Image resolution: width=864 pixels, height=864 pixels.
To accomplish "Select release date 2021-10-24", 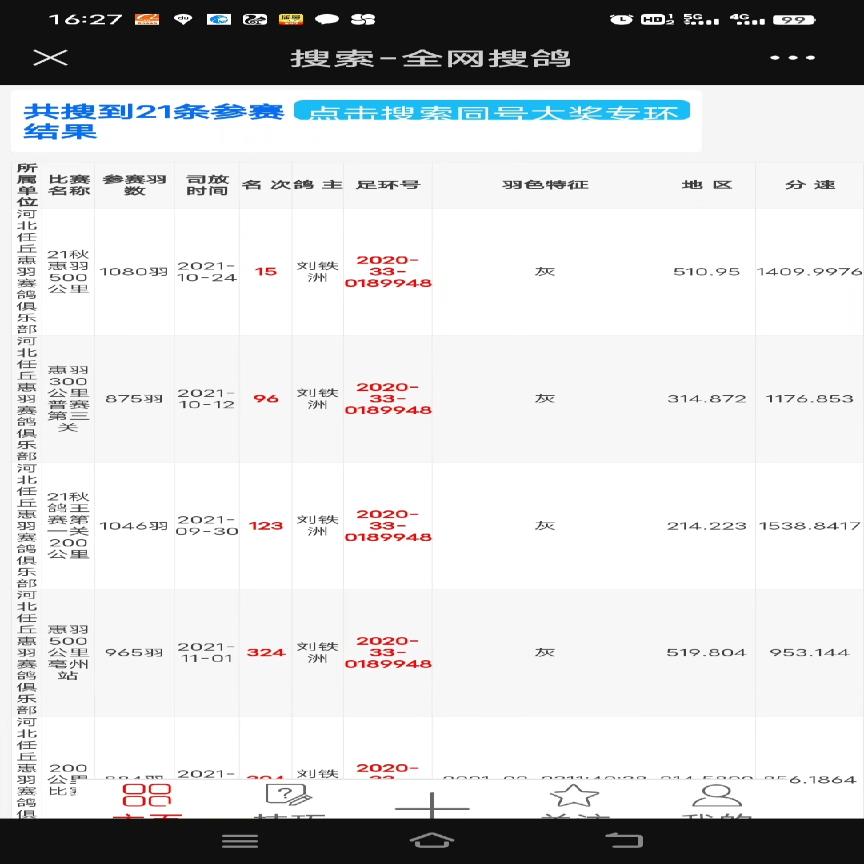I will [207, 272].
